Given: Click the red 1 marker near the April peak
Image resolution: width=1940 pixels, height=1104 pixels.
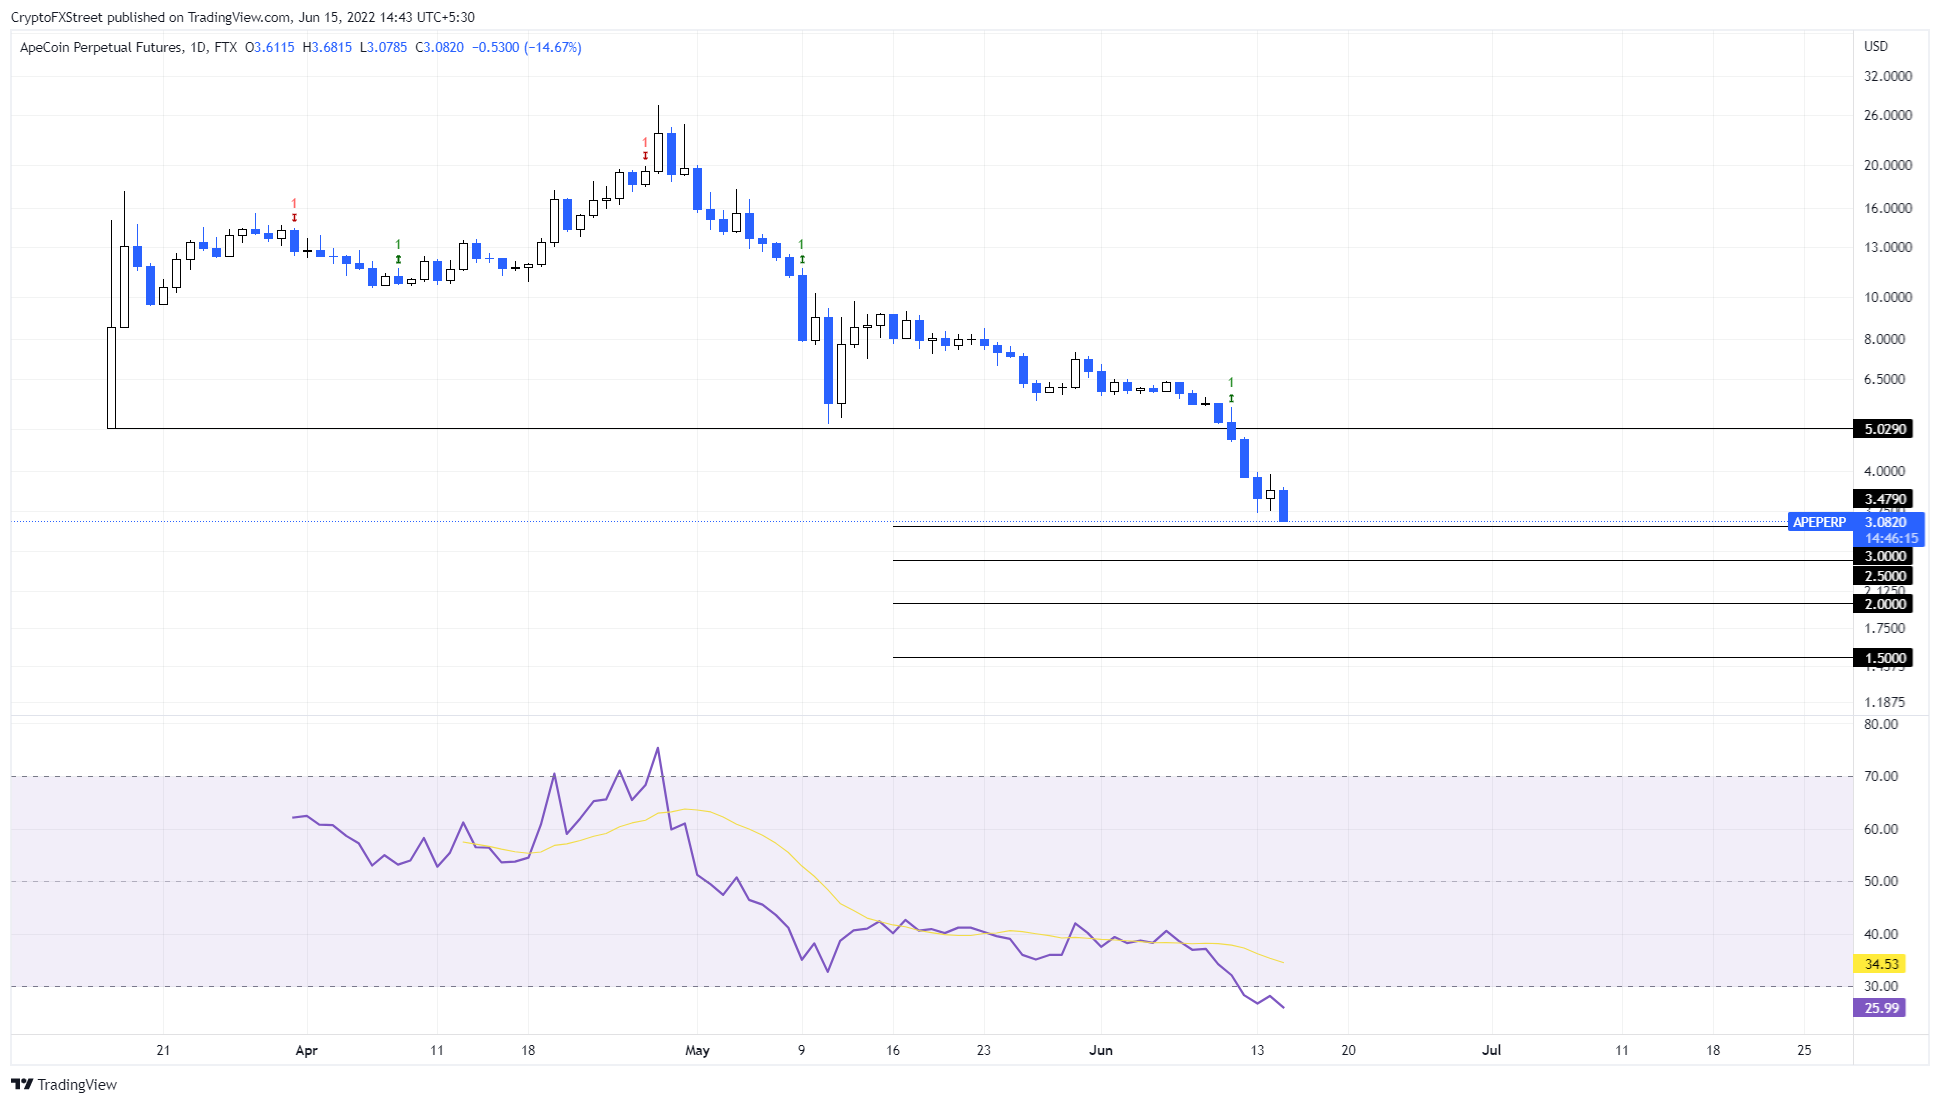Looking at the screenshot, I should [x=645, y=149].
